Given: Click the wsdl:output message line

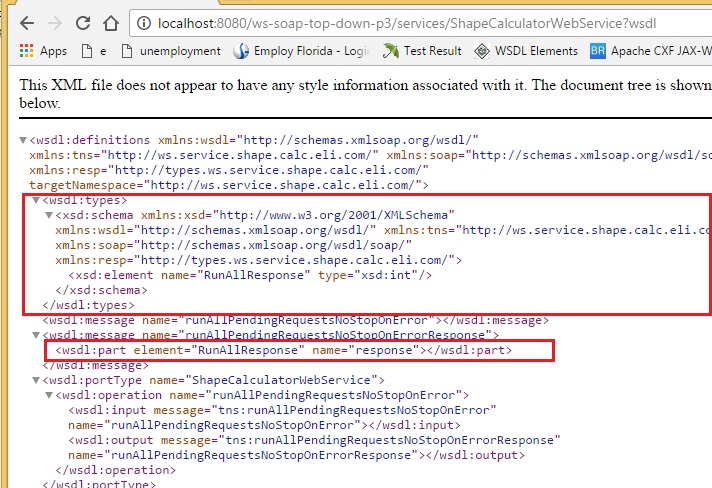Looking at the screenshot, I should pyautogui.click(x=314, y=440).
